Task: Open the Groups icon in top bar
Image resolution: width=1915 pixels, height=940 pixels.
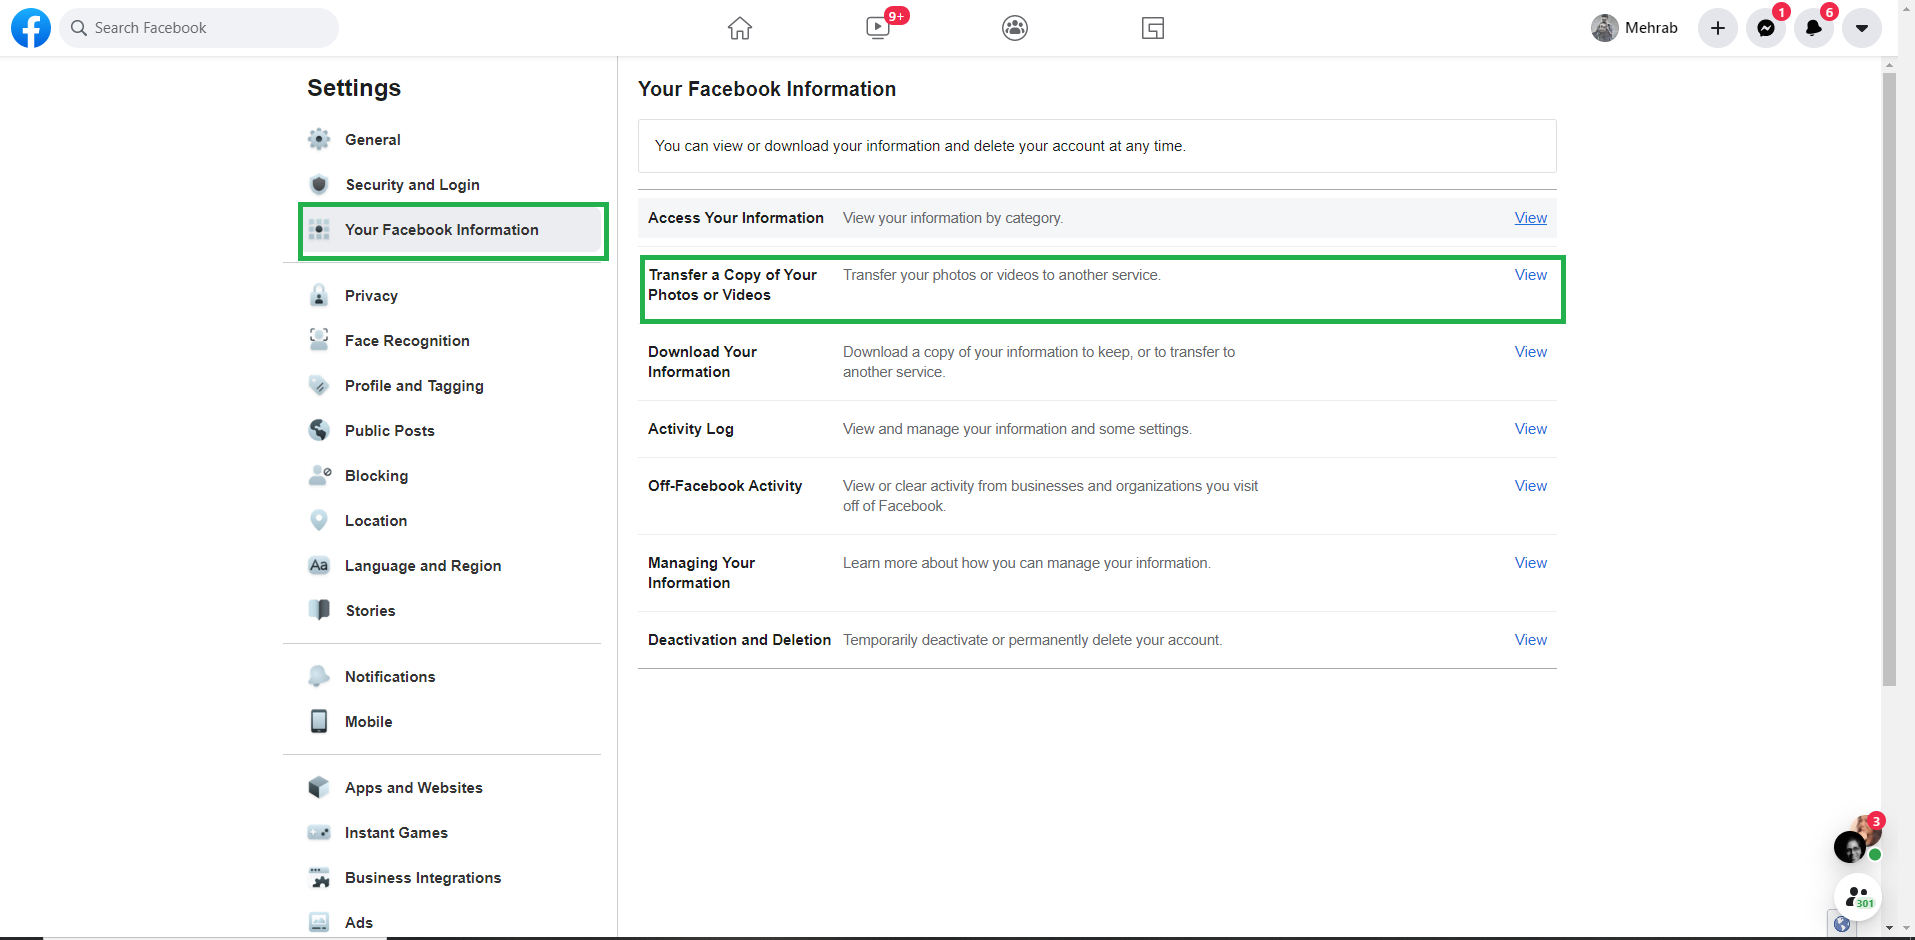Action: [1015, 28]
